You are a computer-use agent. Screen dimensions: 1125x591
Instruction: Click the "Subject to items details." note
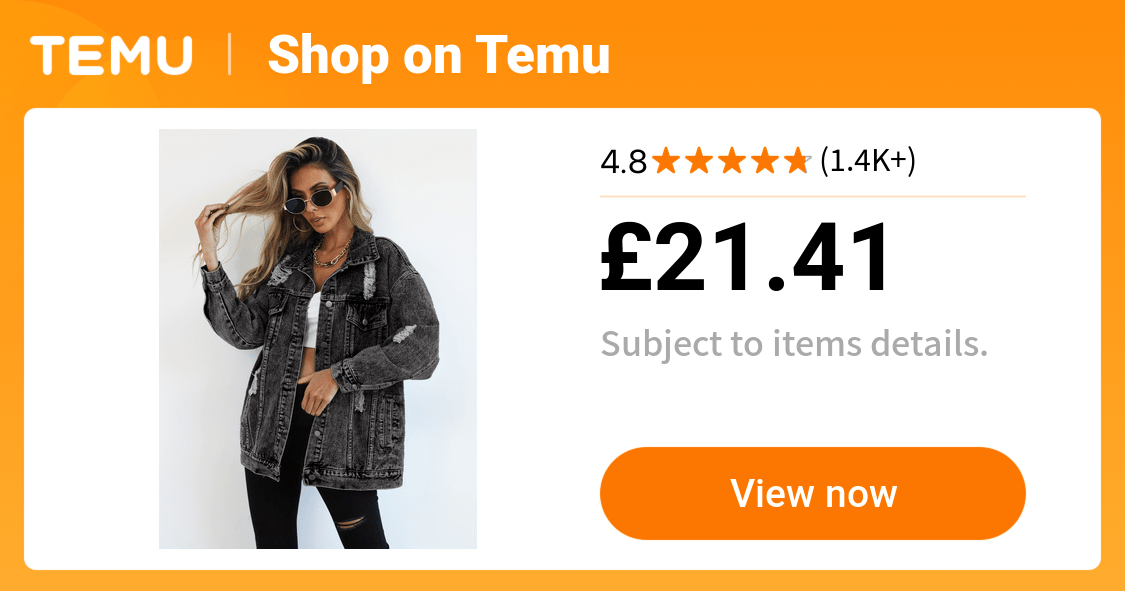pyautogui.click(x=794, y=344)
